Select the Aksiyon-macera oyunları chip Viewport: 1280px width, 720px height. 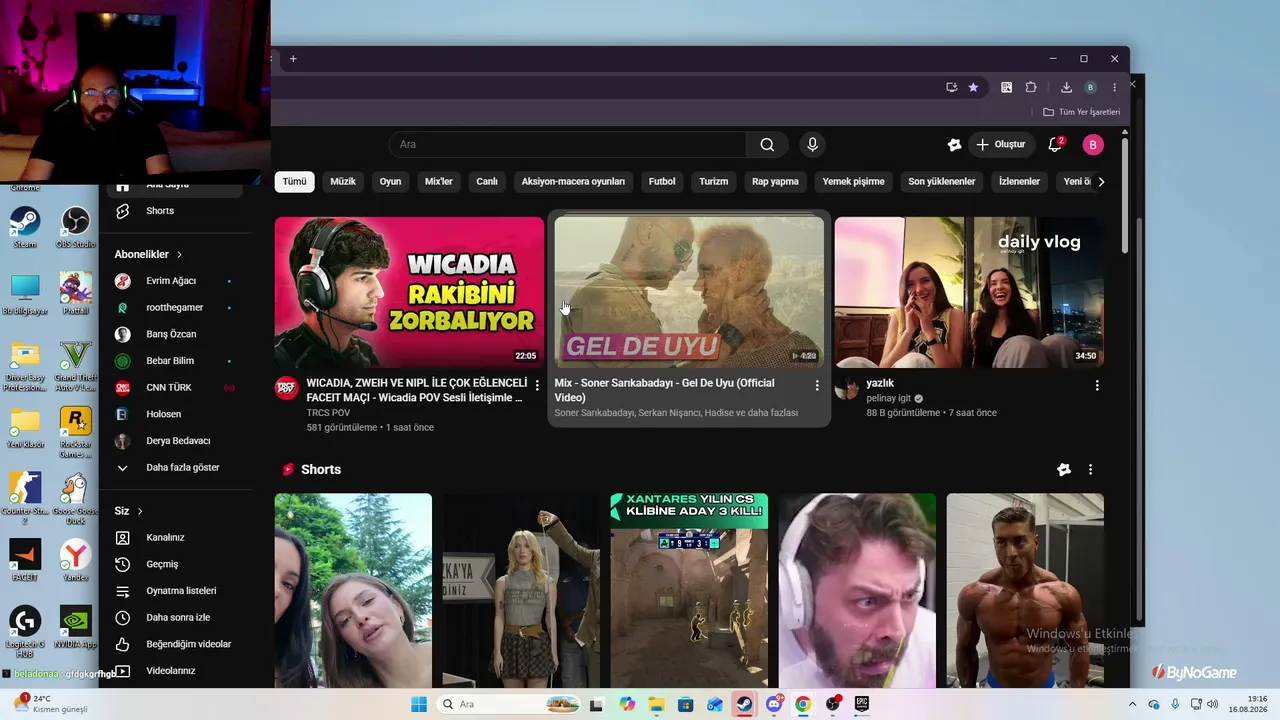(x=573, y=182)
